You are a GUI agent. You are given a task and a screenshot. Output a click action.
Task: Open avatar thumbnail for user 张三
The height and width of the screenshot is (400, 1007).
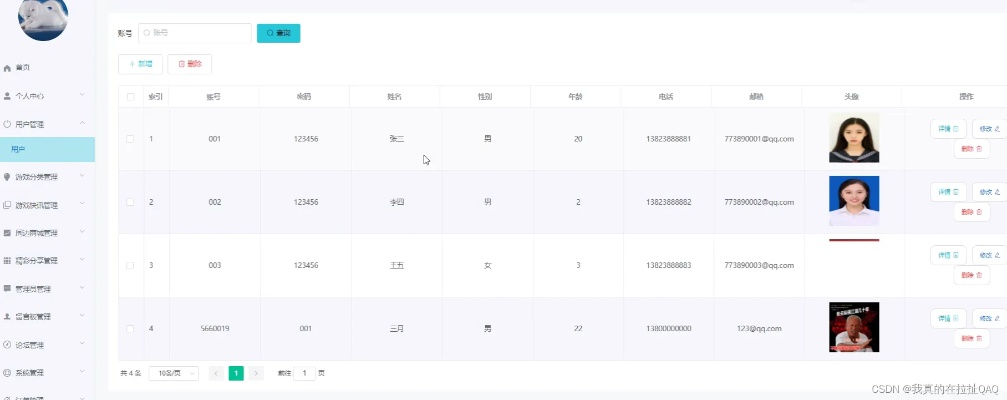(853, 138)
